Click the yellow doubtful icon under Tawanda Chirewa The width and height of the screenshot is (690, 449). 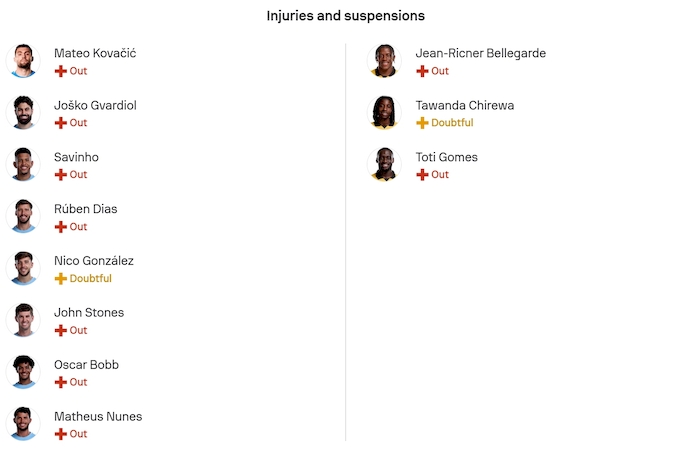point(422,123)
